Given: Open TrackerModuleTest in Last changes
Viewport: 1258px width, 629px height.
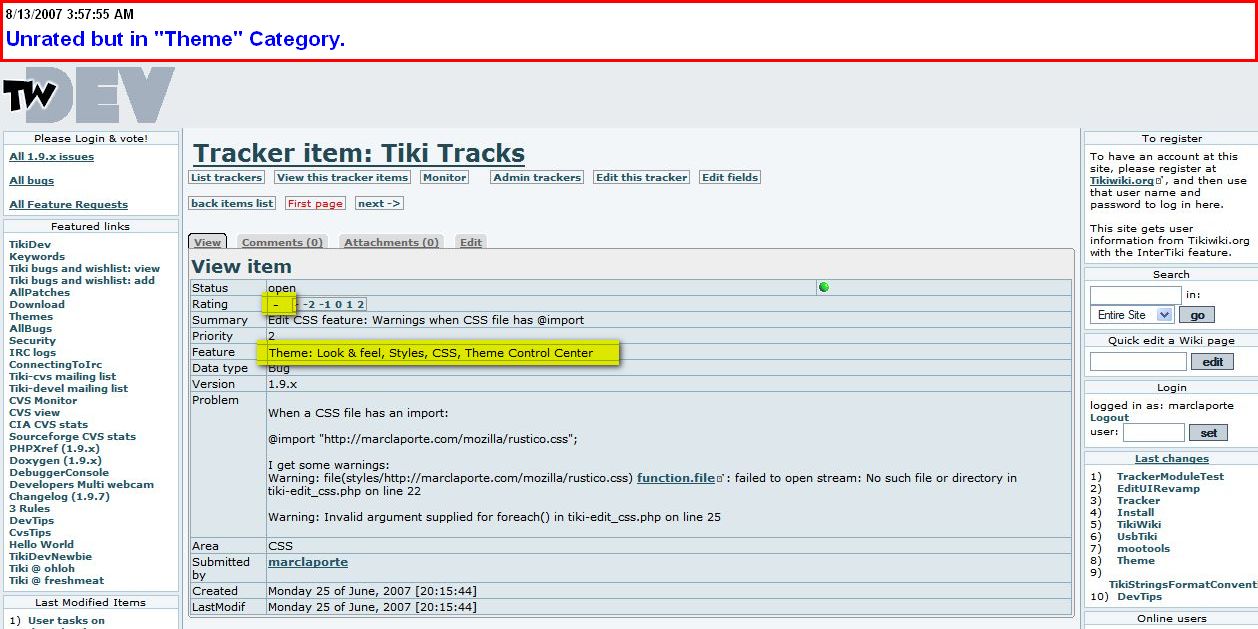Looking at the screenshot, I should click(1170, 477).
